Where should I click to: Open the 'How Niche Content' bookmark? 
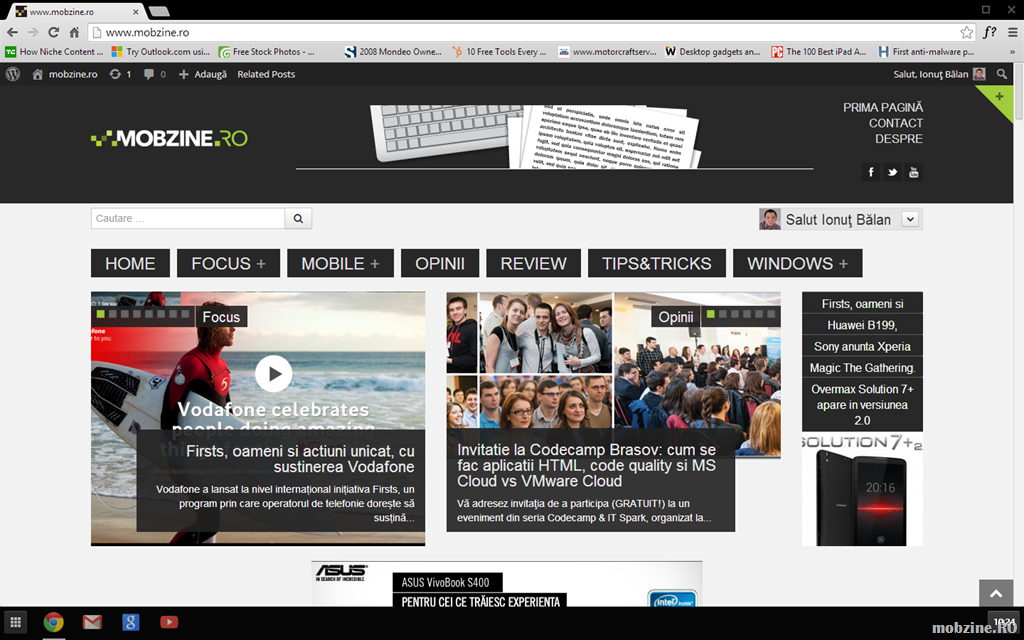tap(54, 52)
